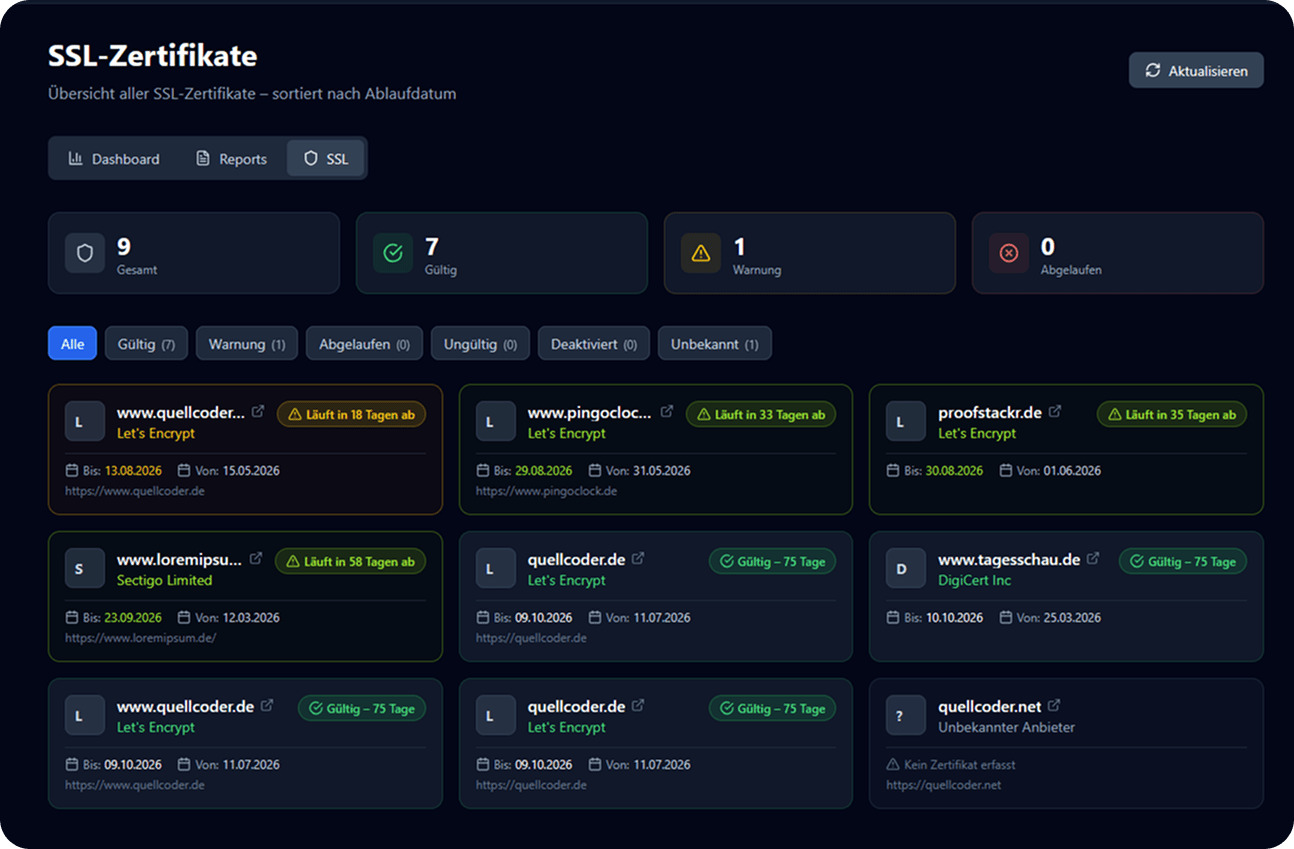This screenshot has height=849, width=1294.
Task: Filter by Abgelaufen (0) certificates
Action: point(364,344)
